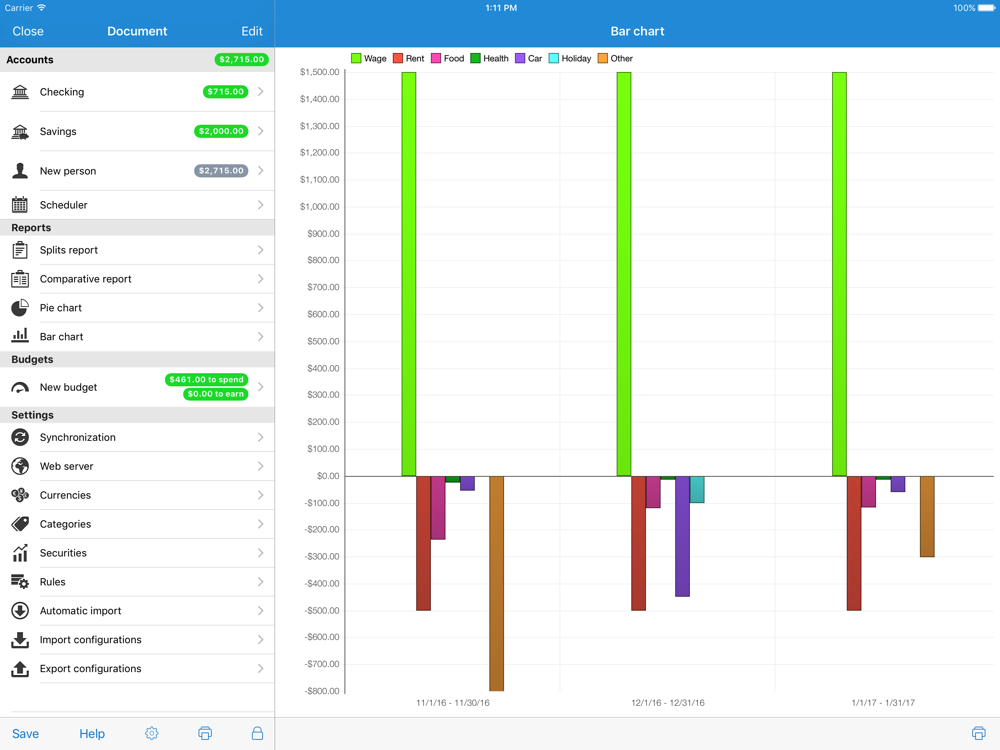
Task: Tap the Automatic import download icon
Action: tap(20, 610)
